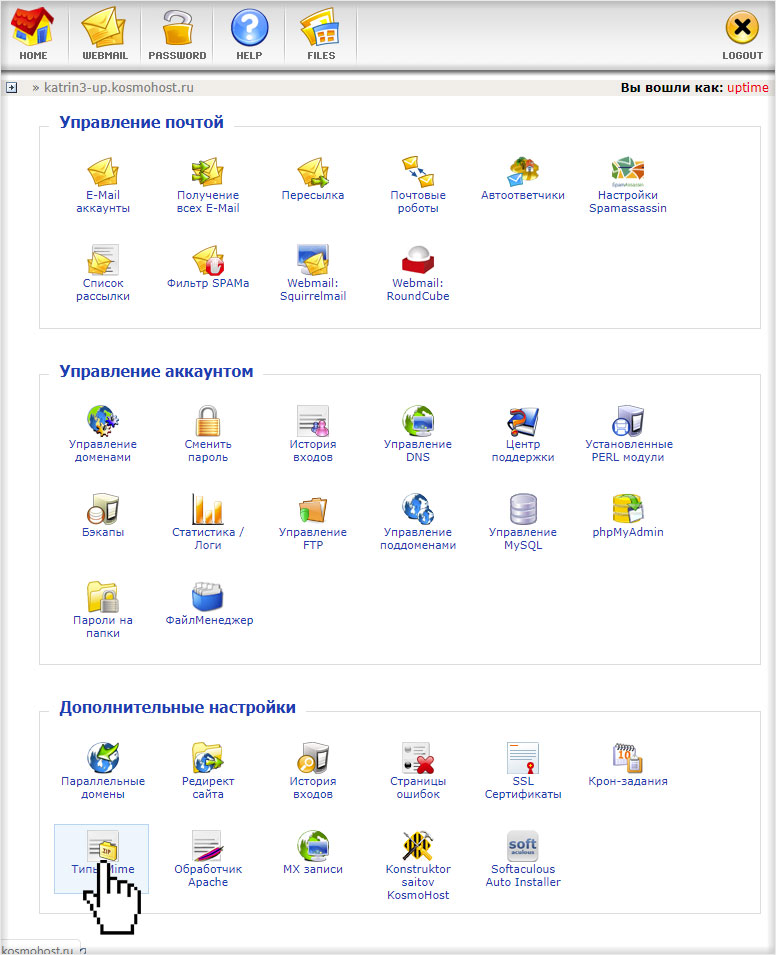Screen dimensions: 776x955
Task: Click the Пересылка mail forwarding icon
Action: pyautogui.click(x=313, y=172)
